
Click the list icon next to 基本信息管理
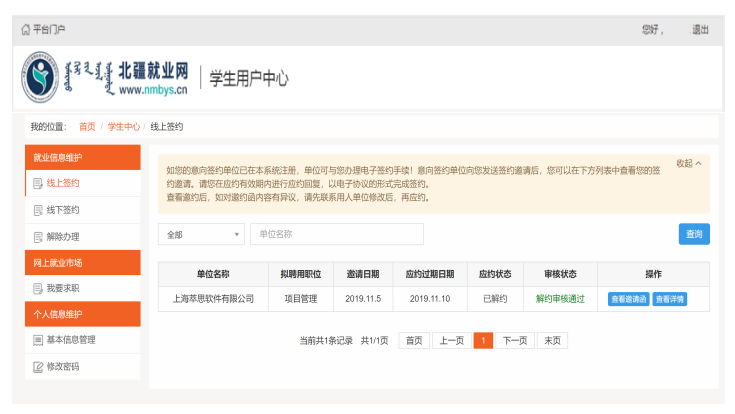[38, 340]
